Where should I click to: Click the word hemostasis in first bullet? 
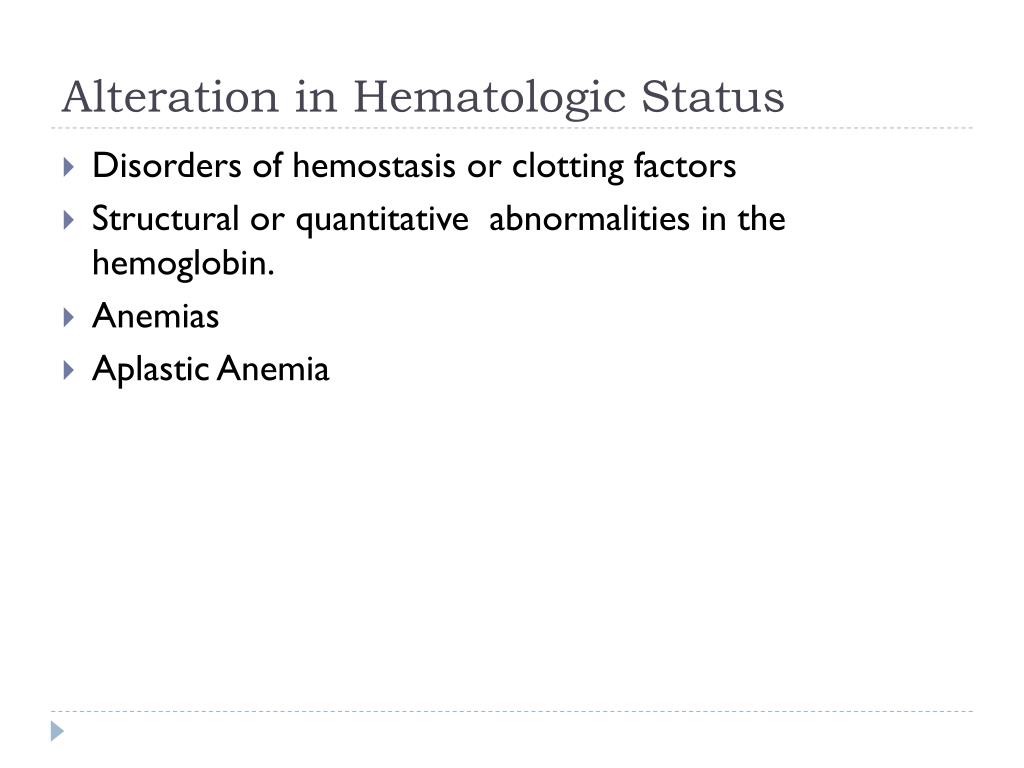tap(374, 165)
